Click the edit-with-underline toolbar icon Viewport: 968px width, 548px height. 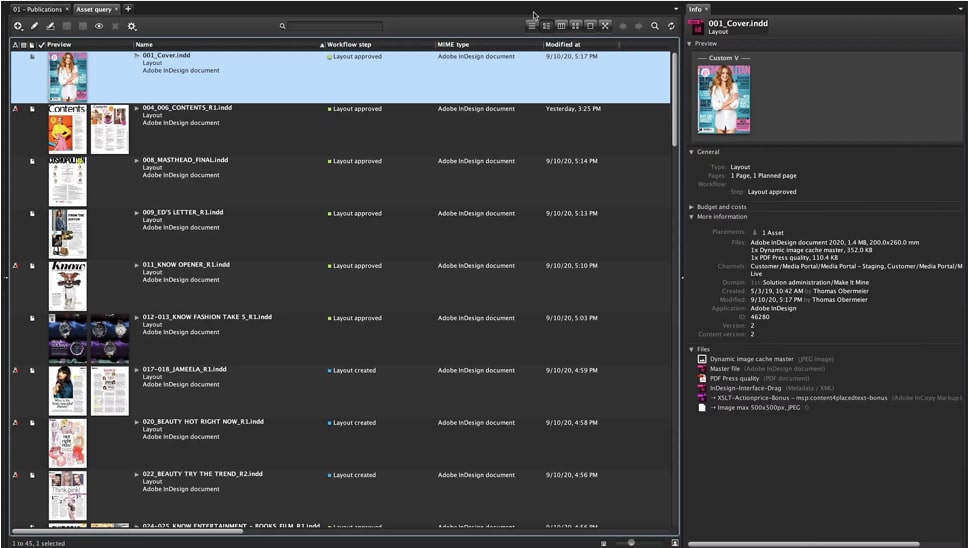(51, 26)
